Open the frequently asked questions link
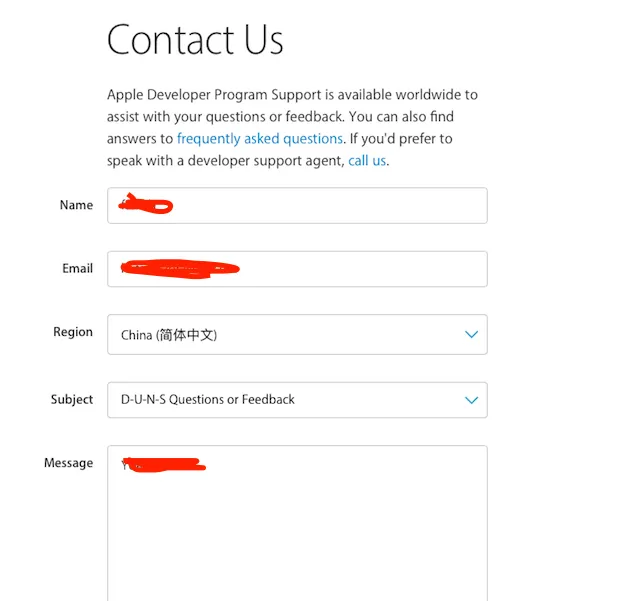Image resolution: width=624 pixels, height=601 pixels. [260, 139]
